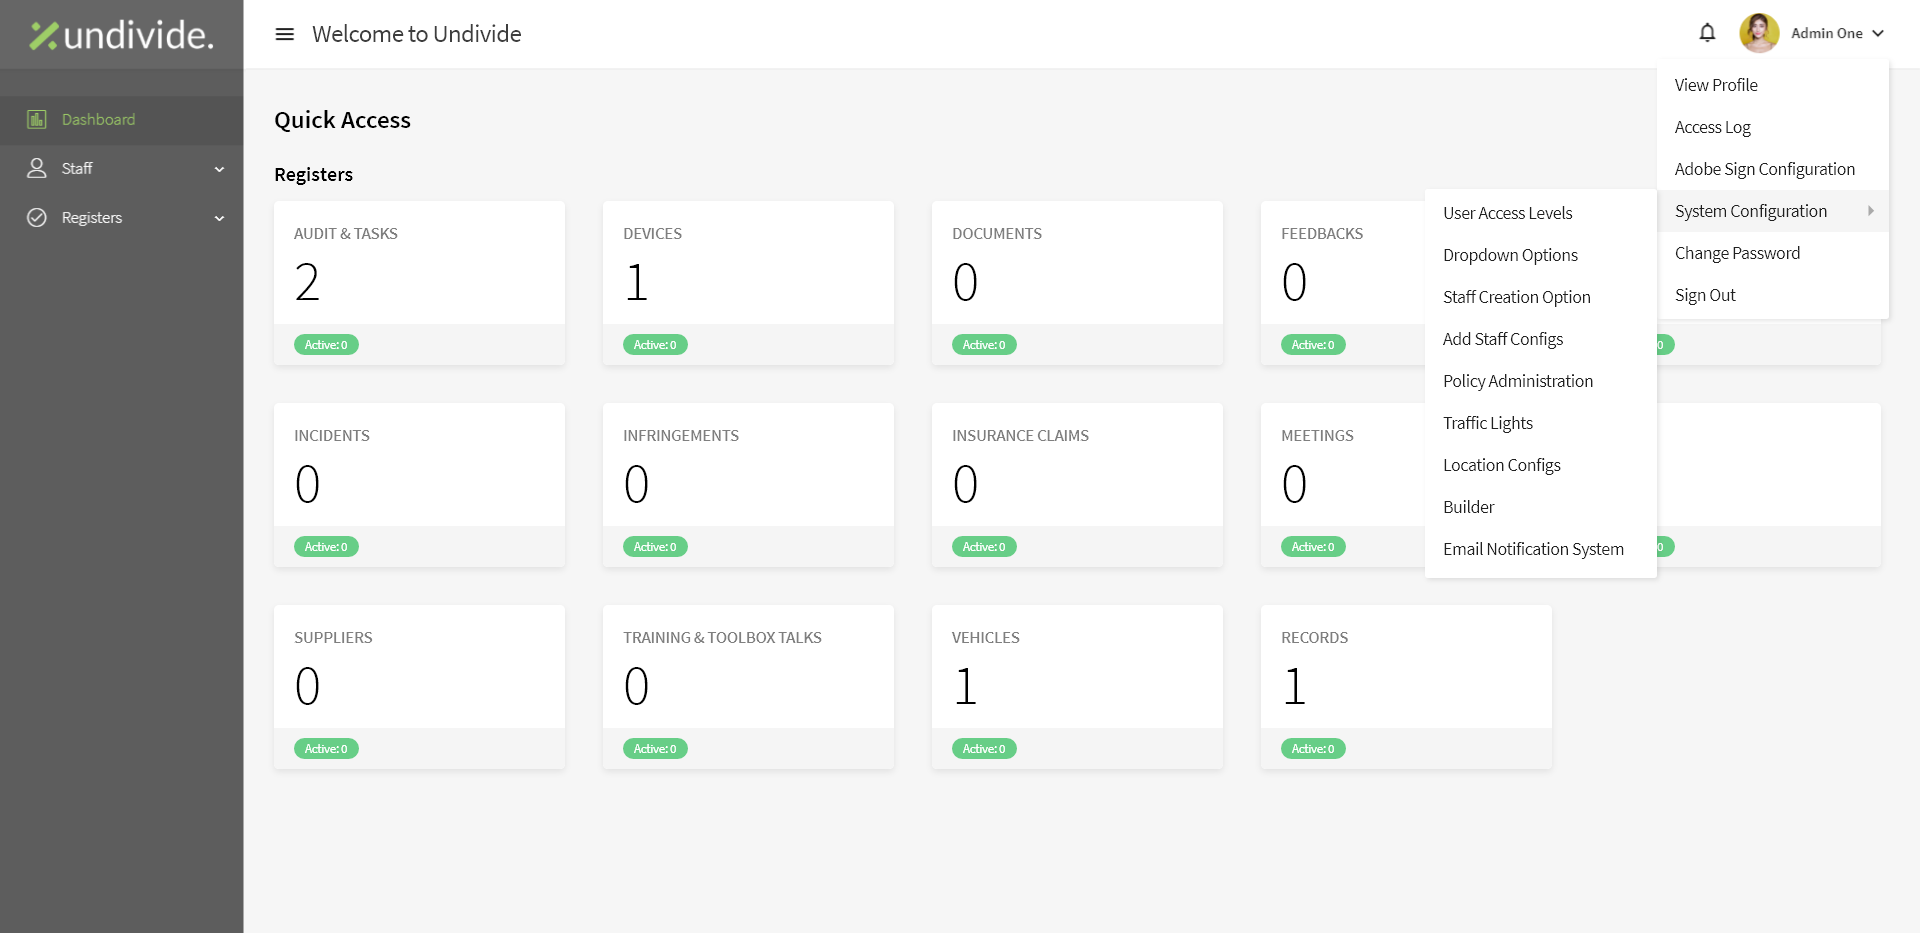Viewport: 1920px width, 933px height.
Task: Open notifications bell icon
Action: (x=1707, y=33)
